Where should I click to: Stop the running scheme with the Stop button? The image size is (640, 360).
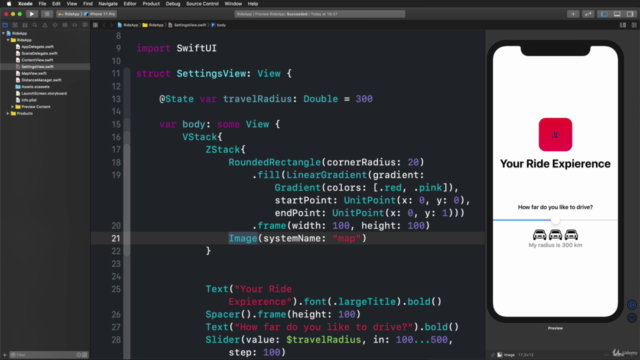[47, 14]
